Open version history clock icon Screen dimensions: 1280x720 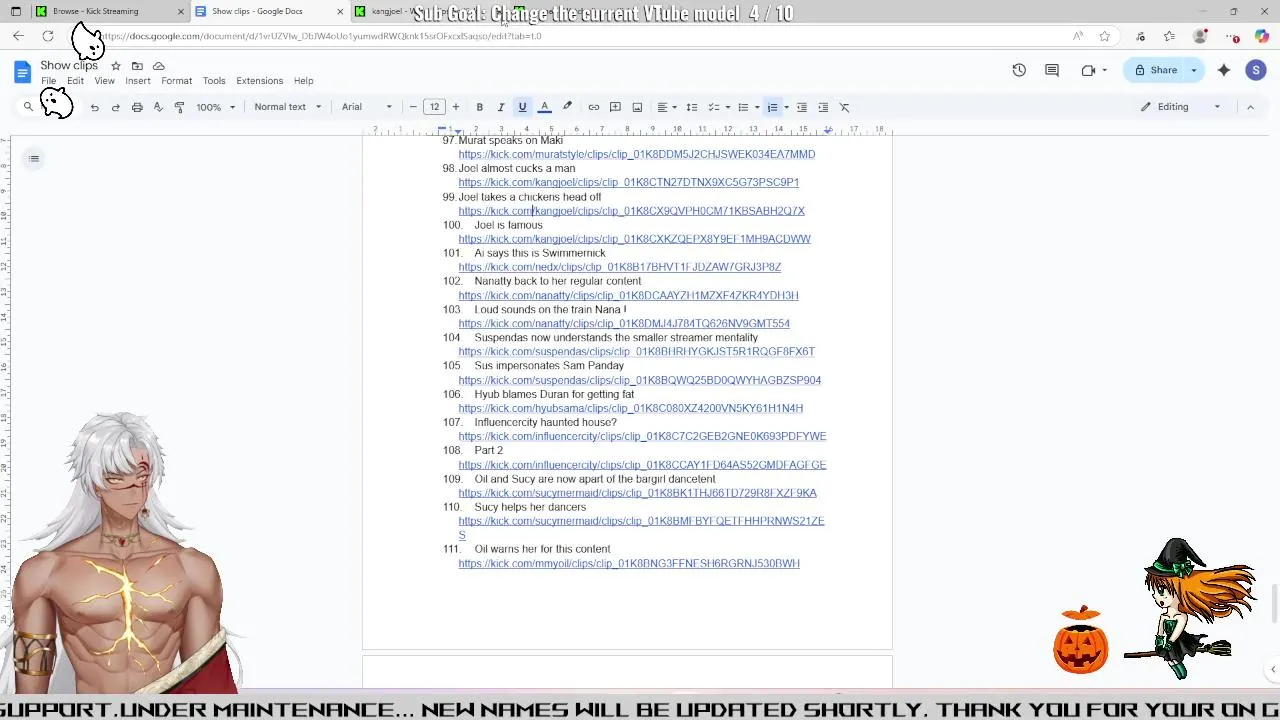point(1019,70)
